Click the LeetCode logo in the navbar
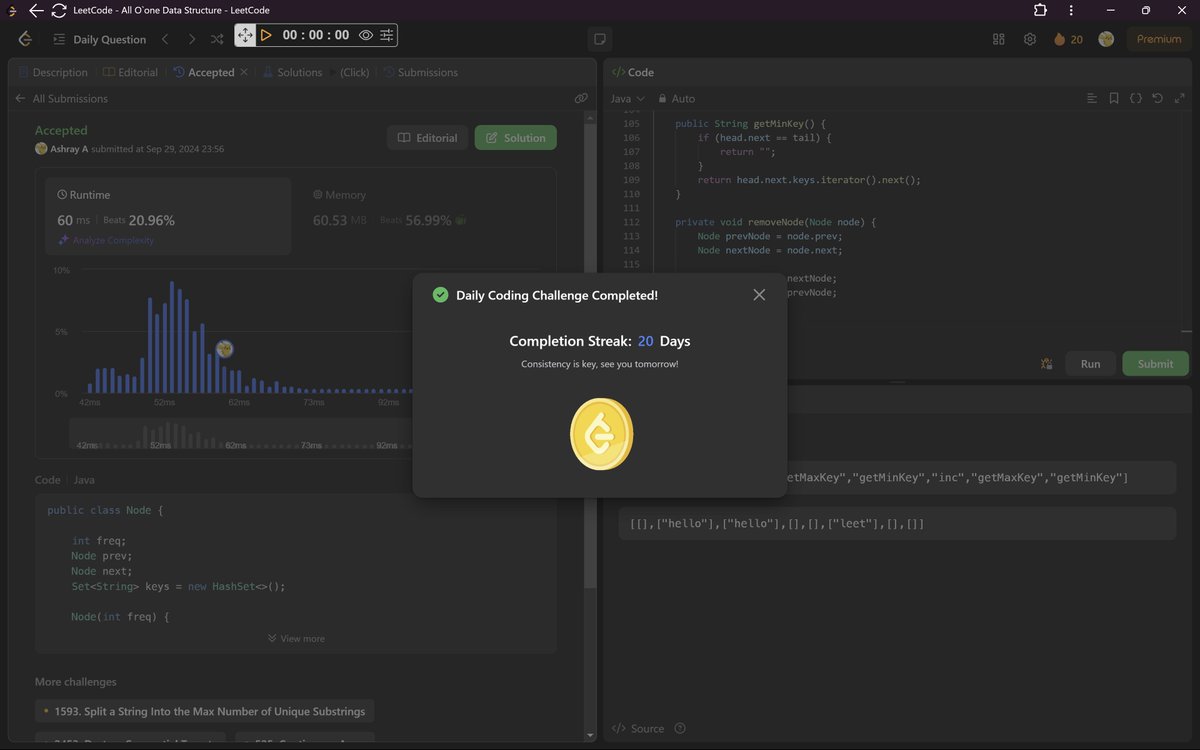This screenshot has width=1200, height=750. tap(25, 39)
